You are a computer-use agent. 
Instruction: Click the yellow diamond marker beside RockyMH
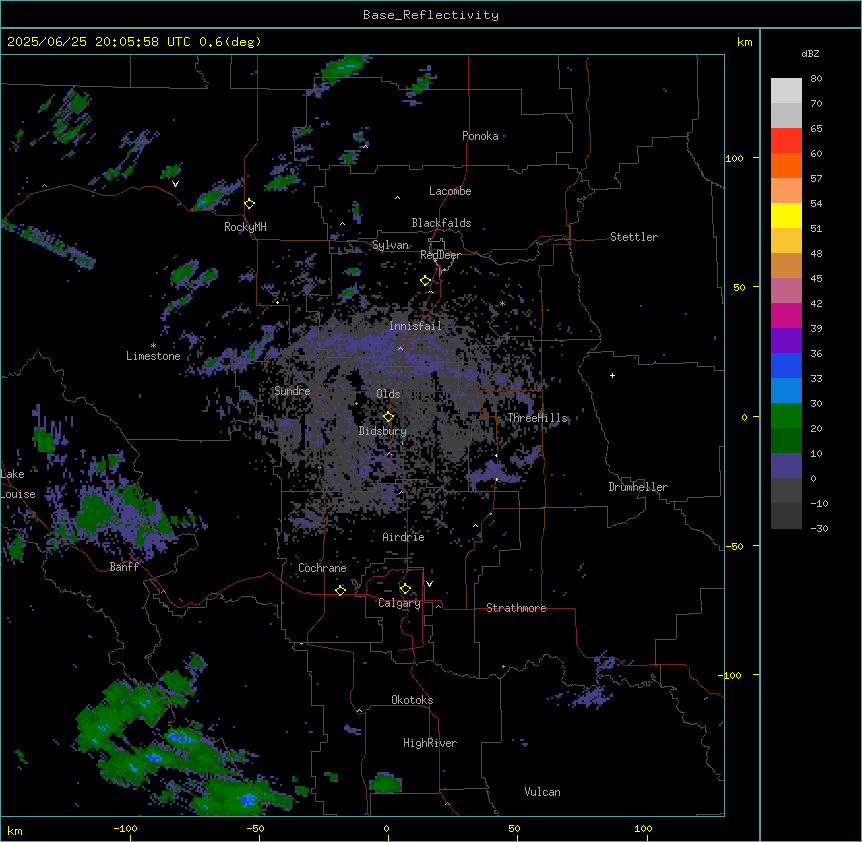tap(250, 204)
